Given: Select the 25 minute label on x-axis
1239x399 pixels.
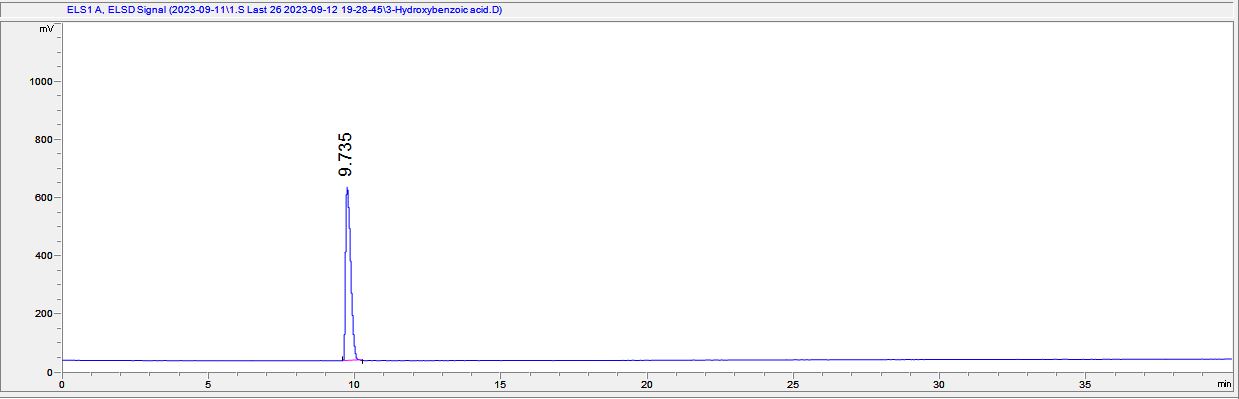Looking at the screenshot, I should tap(793, 384).
